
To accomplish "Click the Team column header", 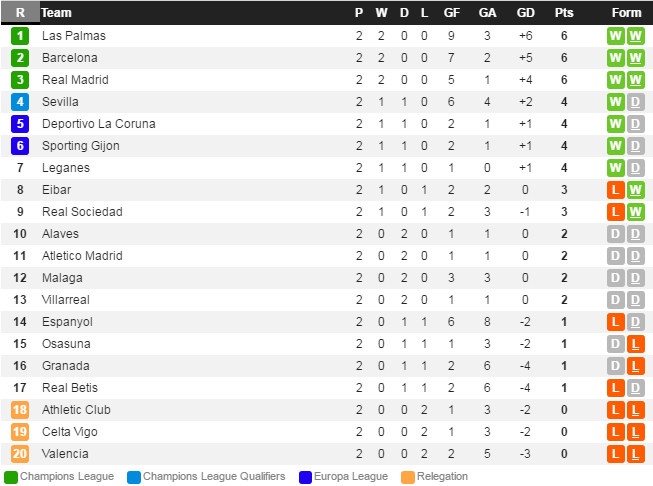I will pyautogui.click(x=57, y=13).
